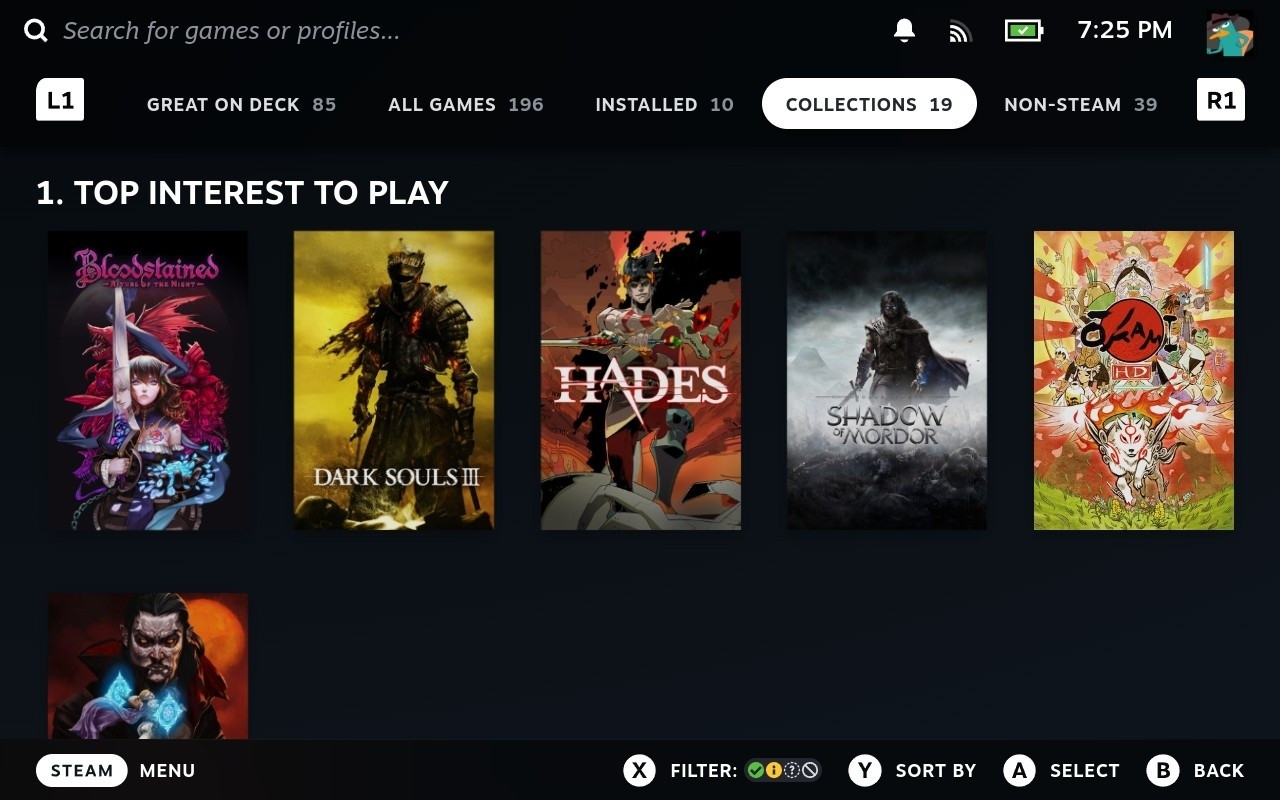
Task: Click the search magnifier icon
Action: point(36,31)
